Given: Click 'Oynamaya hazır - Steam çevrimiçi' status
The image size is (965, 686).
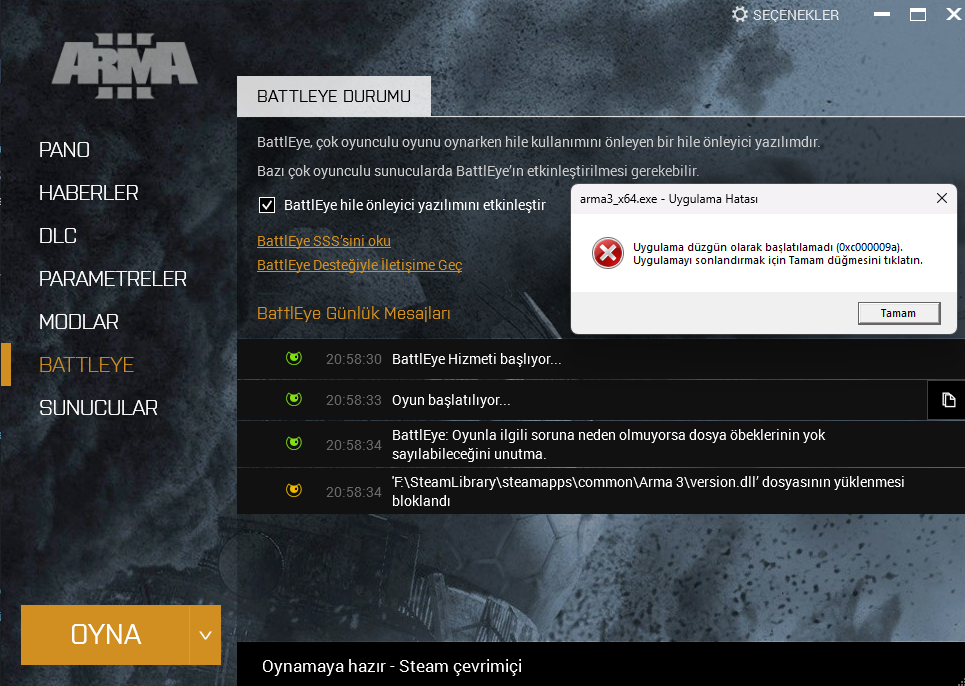Looking at the screenshot, I should pos(392,666).
